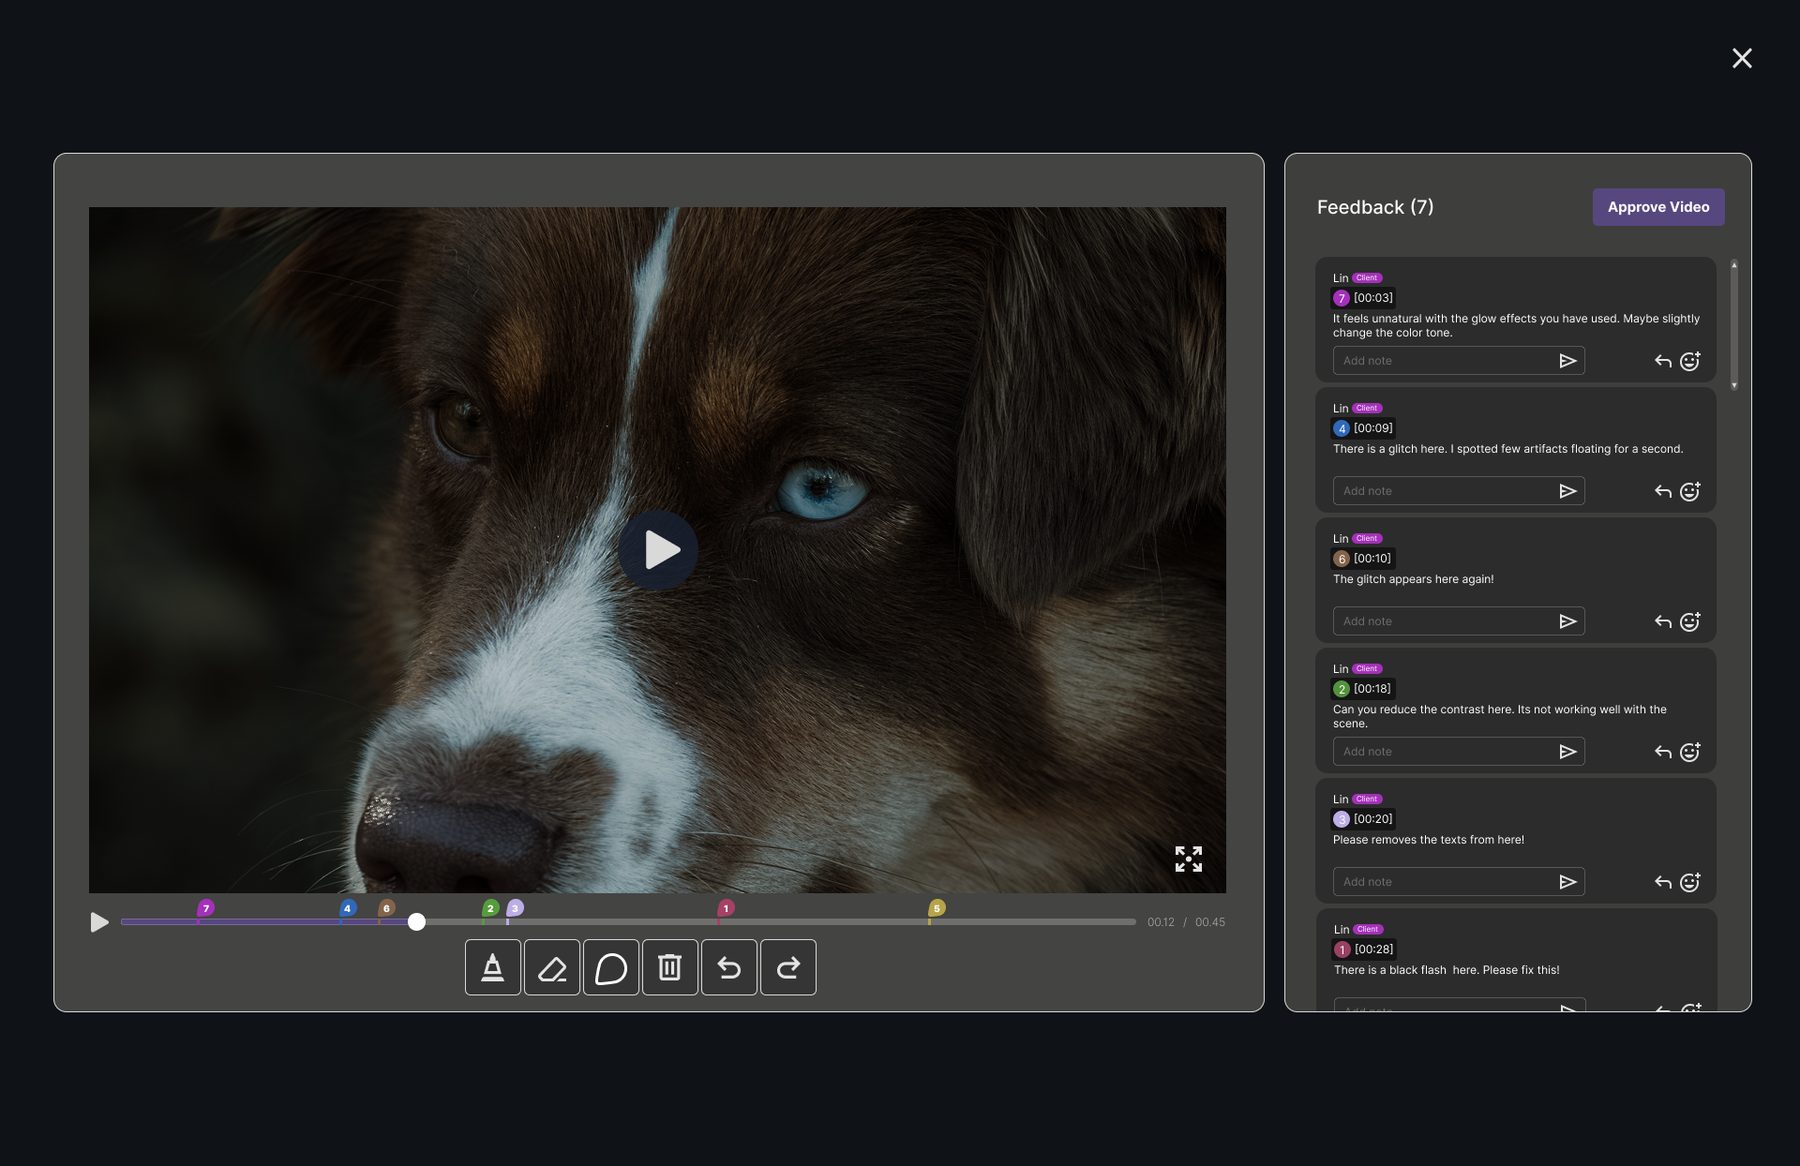The height and width of the screenshot is (1166, 1800).
Task: Jump to timeline marker 3
Action: coord(515,908)
